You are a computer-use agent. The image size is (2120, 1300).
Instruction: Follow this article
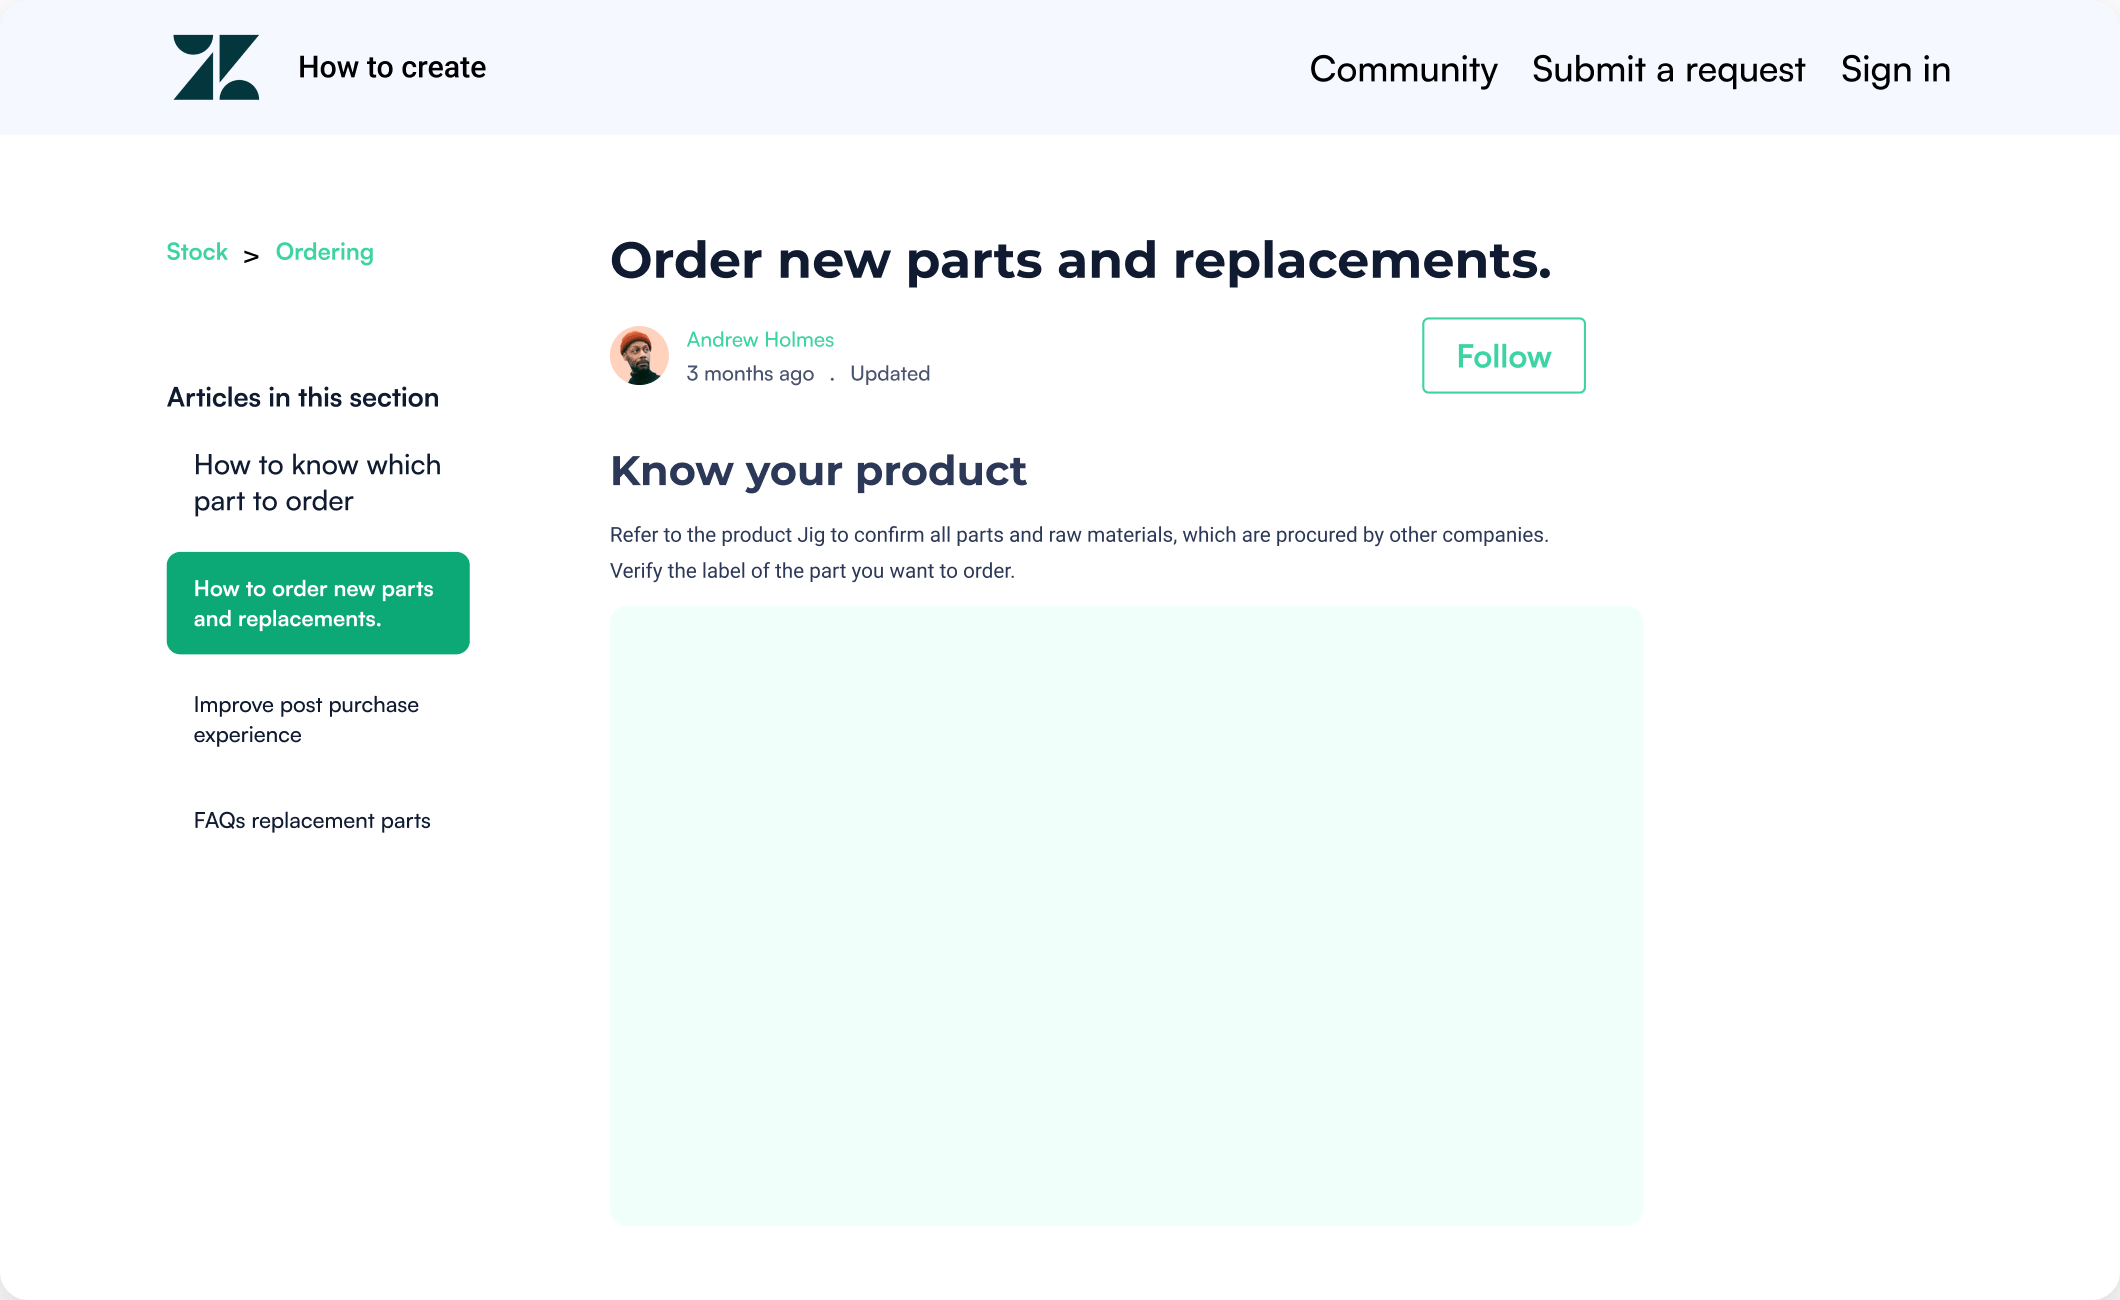tap(1503, 356)
